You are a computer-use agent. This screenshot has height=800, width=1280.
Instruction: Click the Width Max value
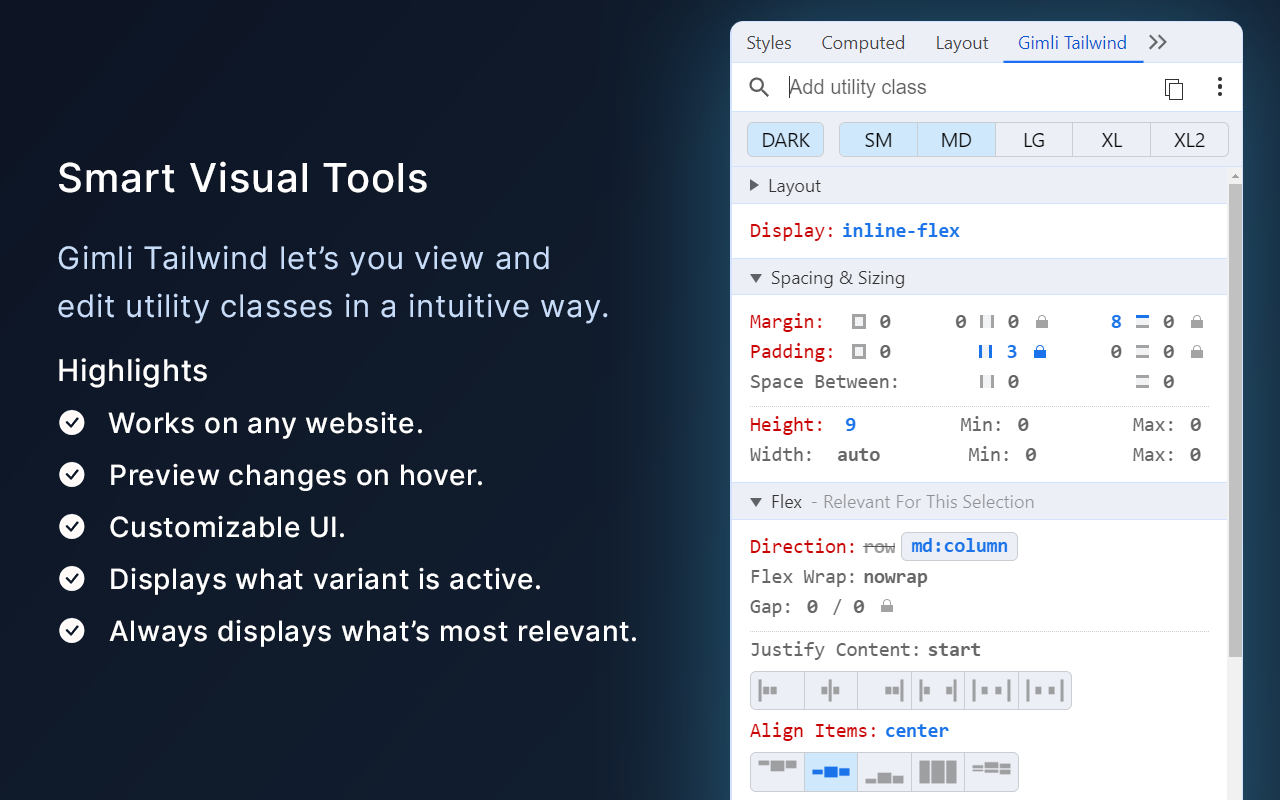pos(1195,455)
